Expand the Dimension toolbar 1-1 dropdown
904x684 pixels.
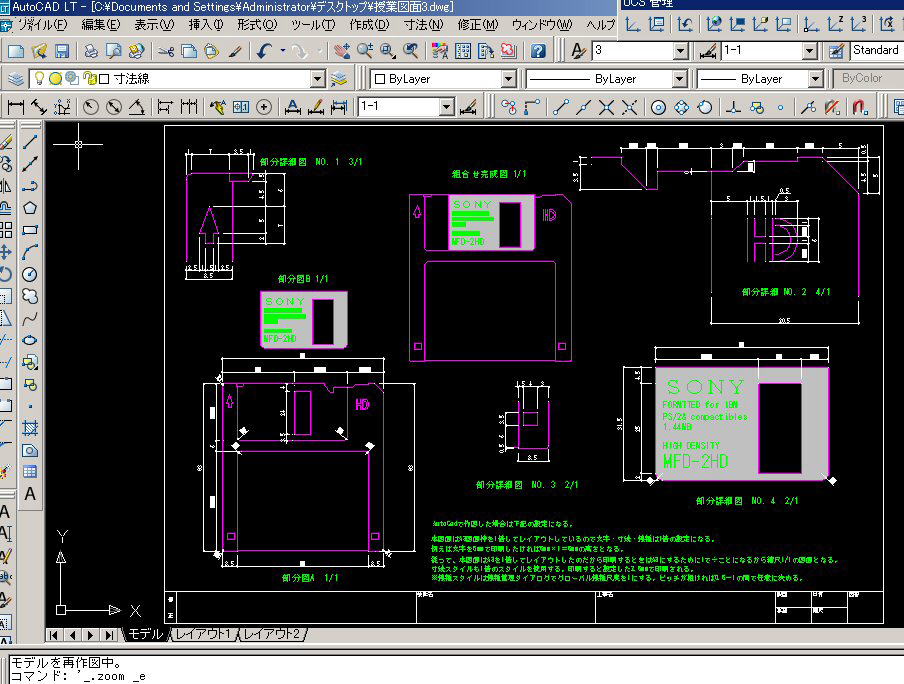(447, 107)
